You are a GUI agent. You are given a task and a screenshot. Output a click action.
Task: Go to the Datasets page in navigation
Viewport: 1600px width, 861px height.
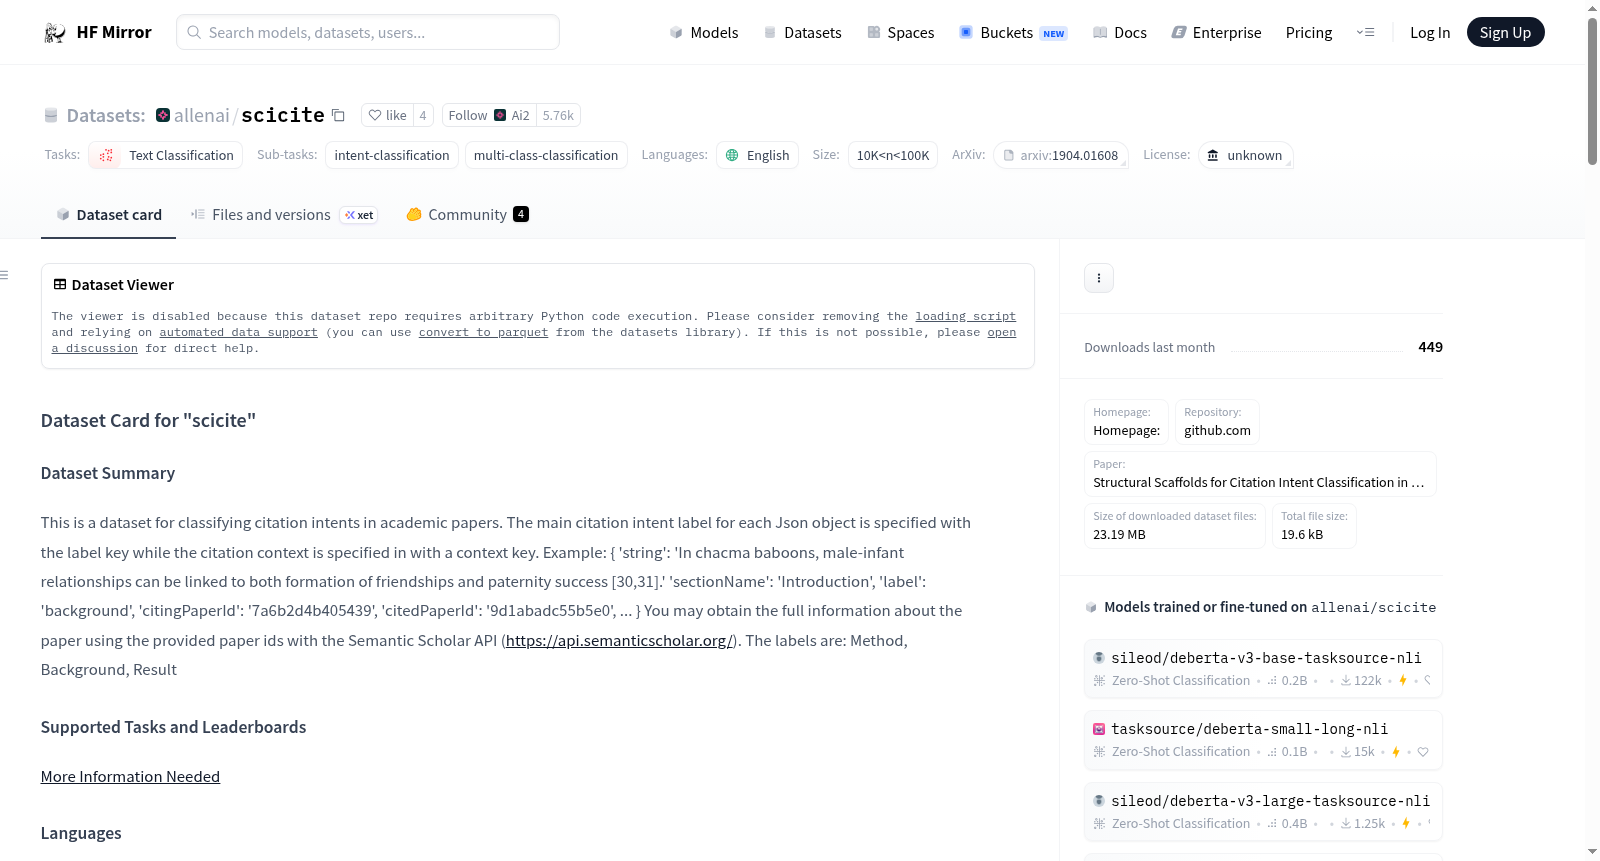(802, 32)
